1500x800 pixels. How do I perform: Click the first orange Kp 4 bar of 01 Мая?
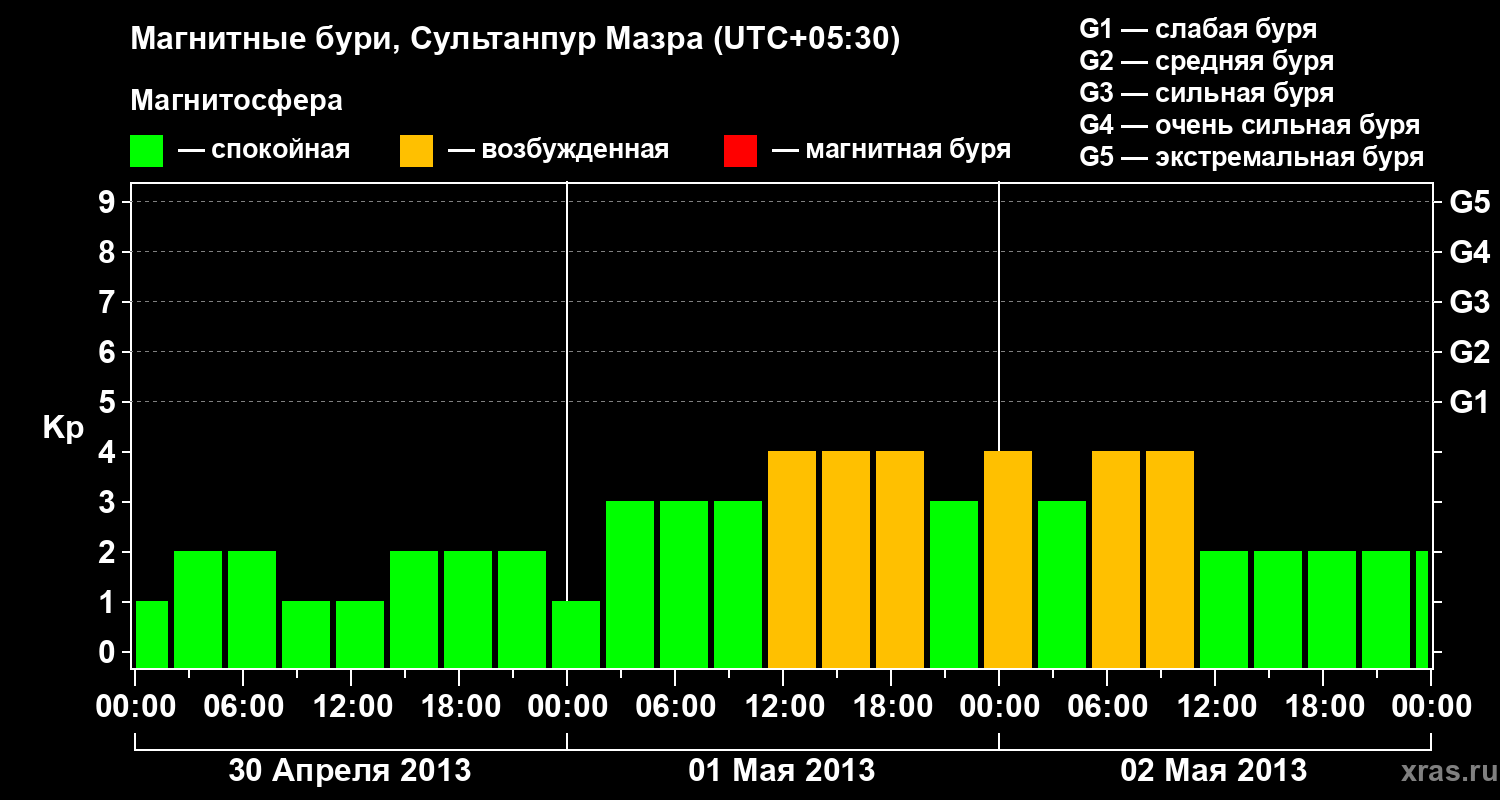(x=792, y=559)
